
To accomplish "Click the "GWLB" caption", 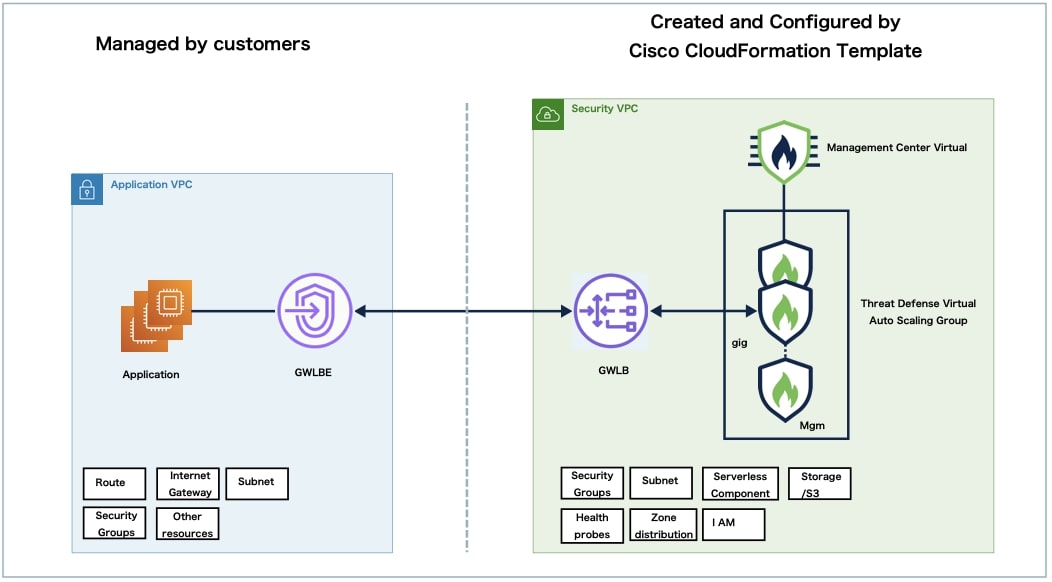I will coord(613,371).
